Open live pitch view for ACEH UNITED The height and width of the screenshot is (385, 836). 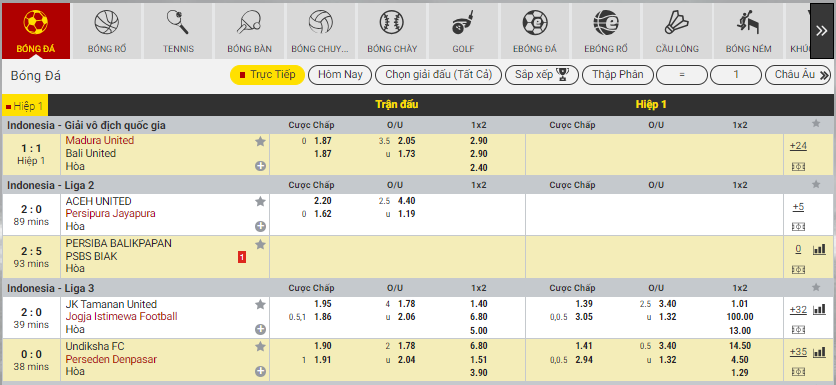coord(798,227)
